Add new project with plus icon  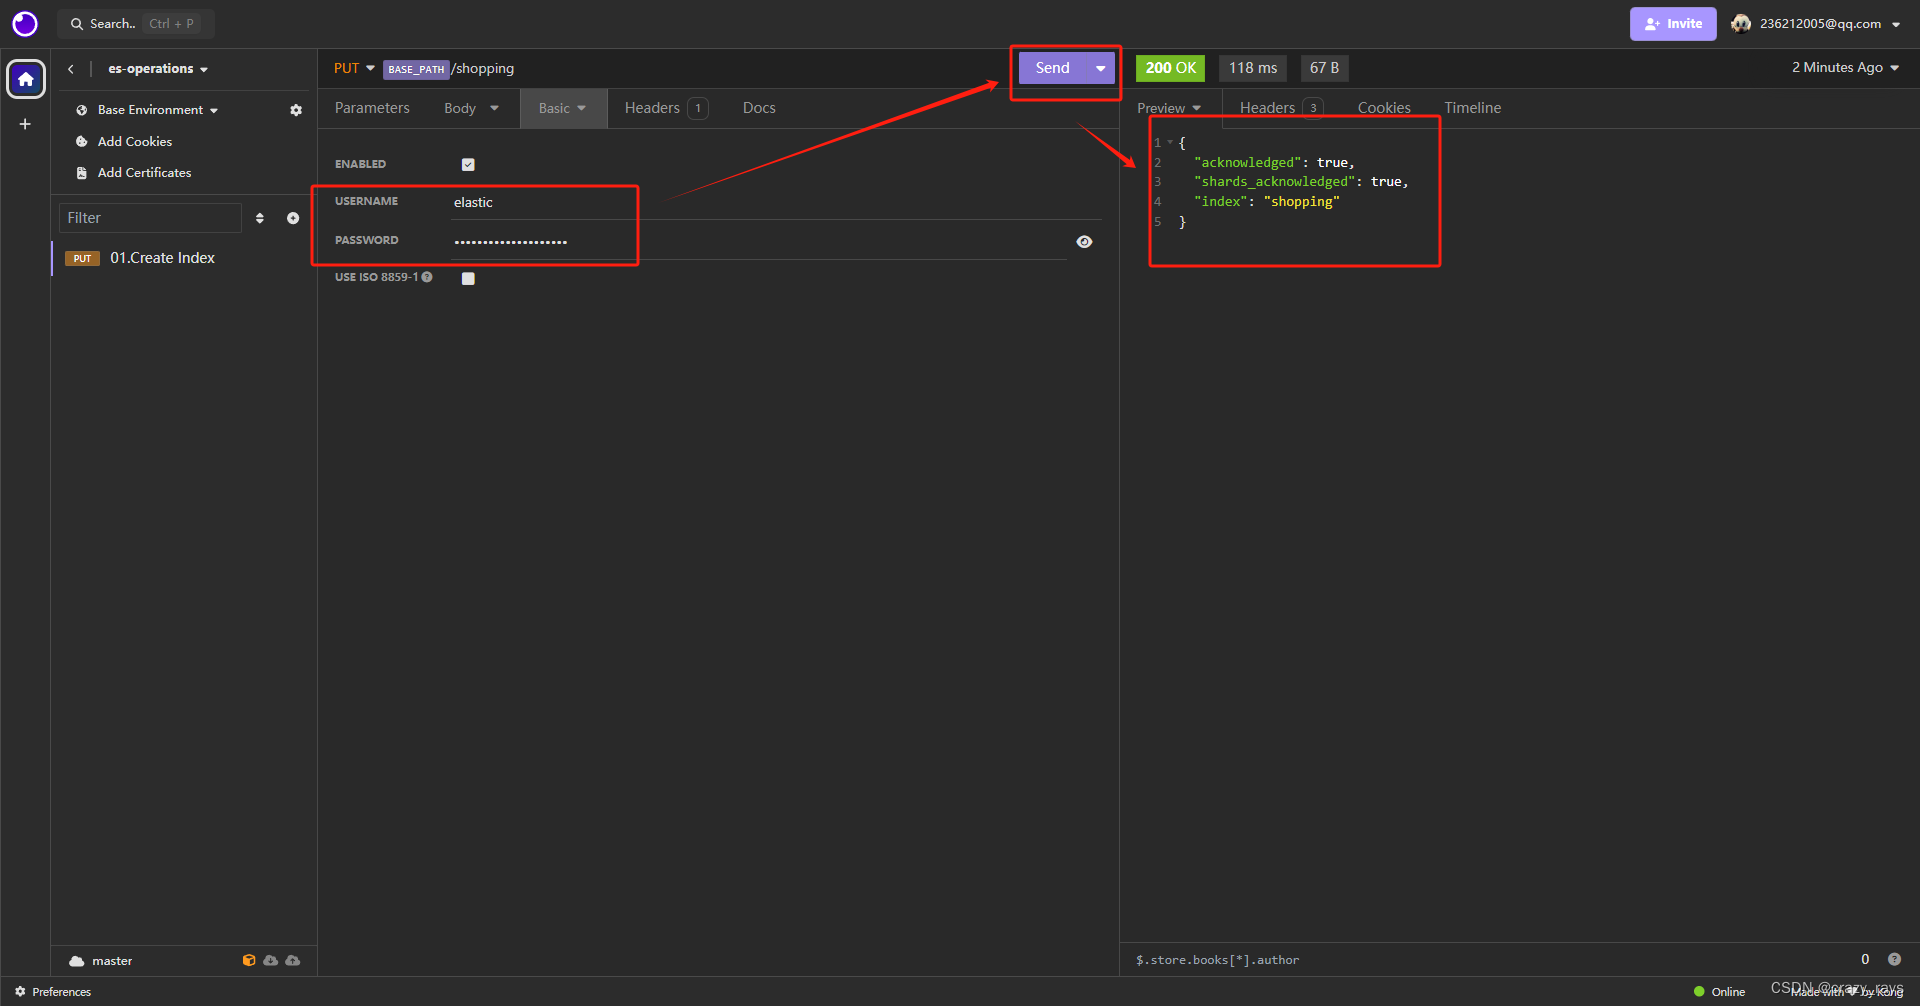point(25,124)
